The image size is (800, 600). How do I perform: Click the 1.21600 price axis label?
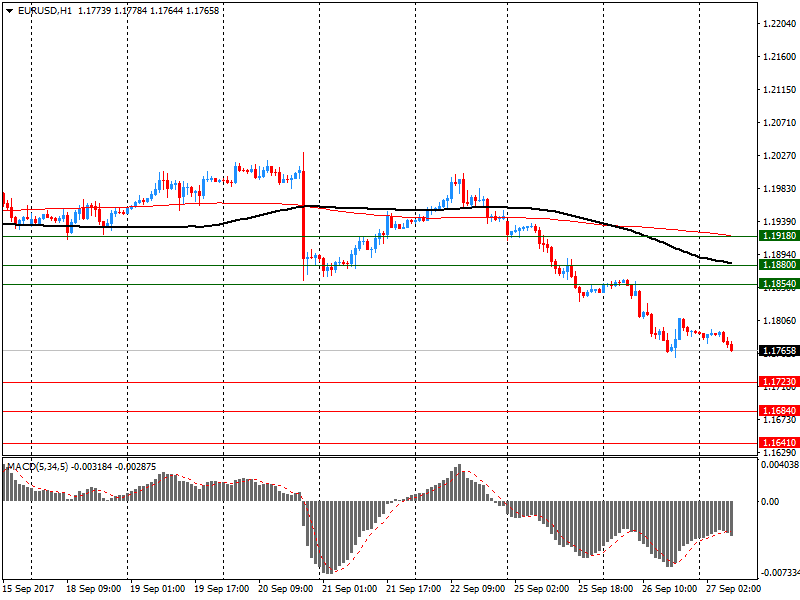click(x=779, y=57)
